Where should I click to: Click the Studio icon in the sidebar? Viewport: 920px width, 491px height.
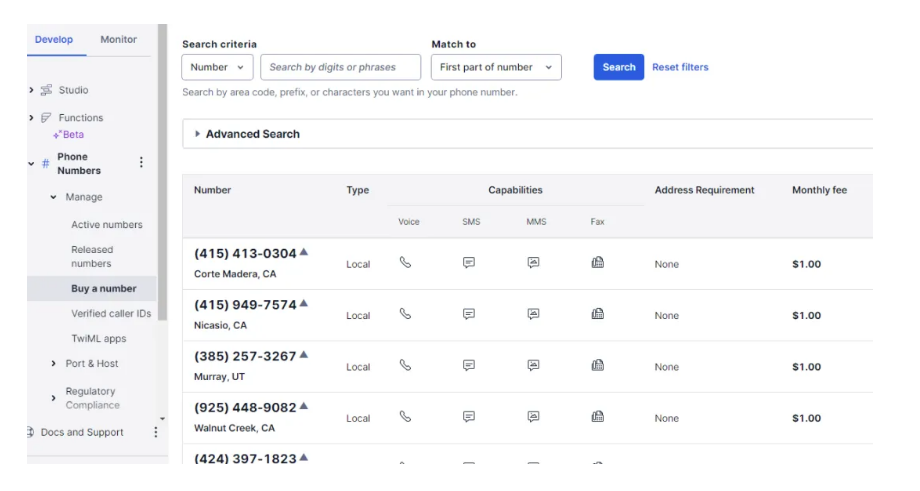pos(47,90)
